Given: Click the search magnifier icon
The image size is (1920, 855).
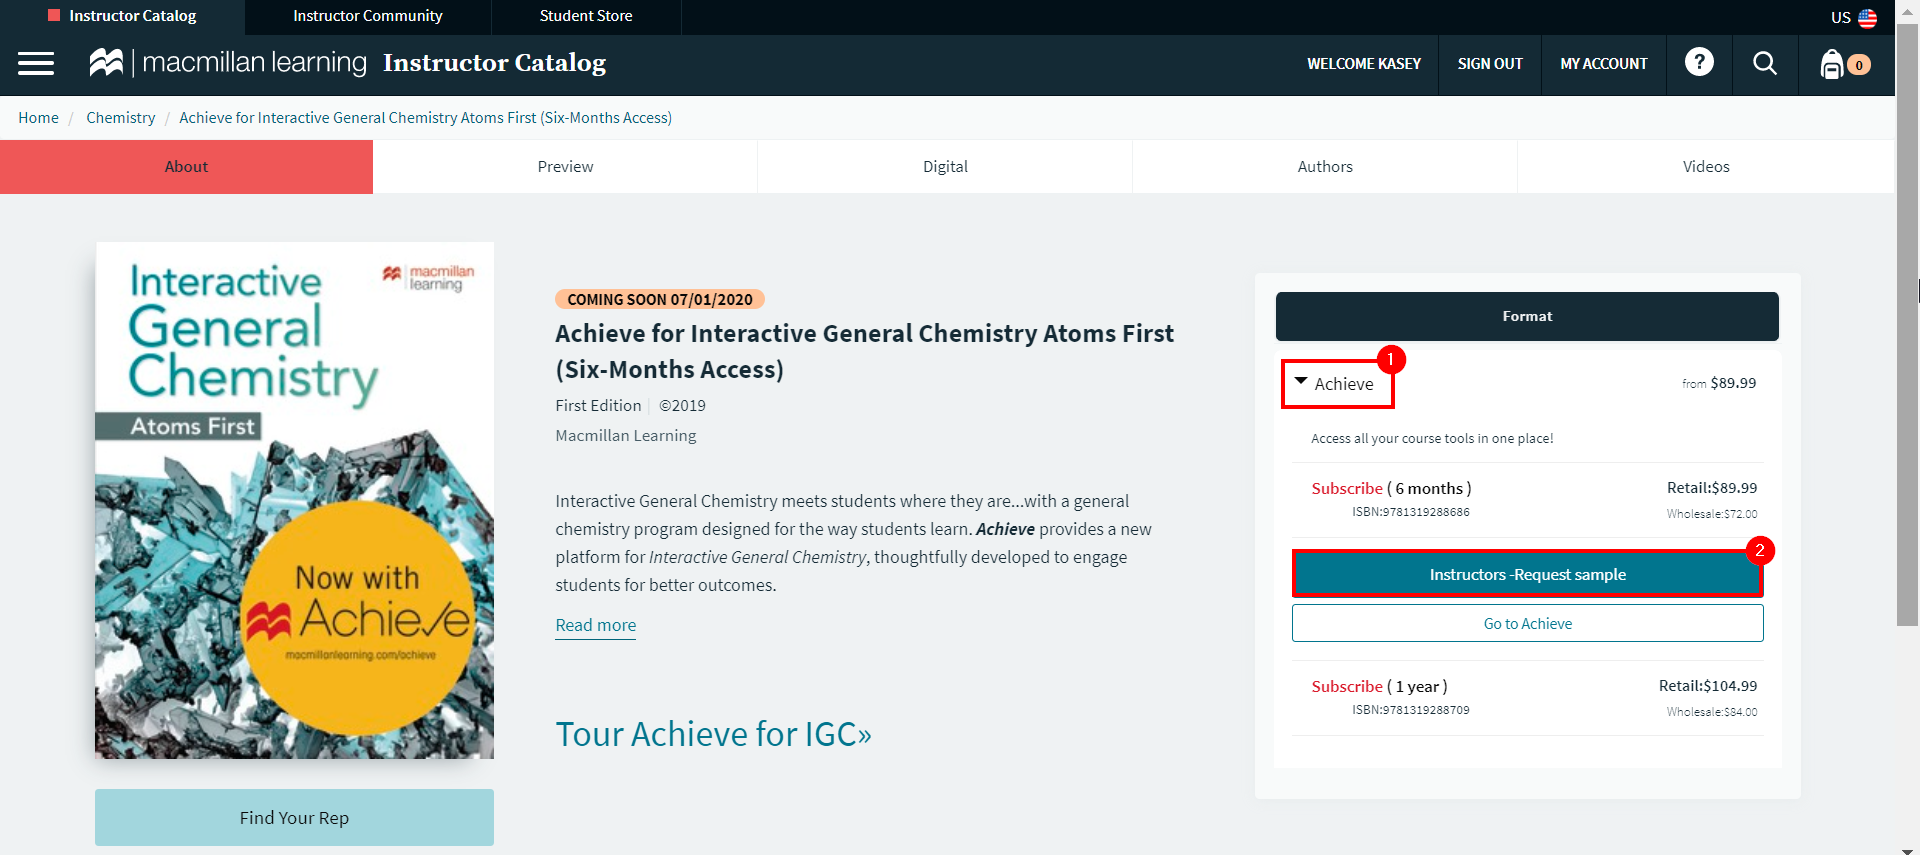Looking at the screenshot, I should coord(1764,64).
